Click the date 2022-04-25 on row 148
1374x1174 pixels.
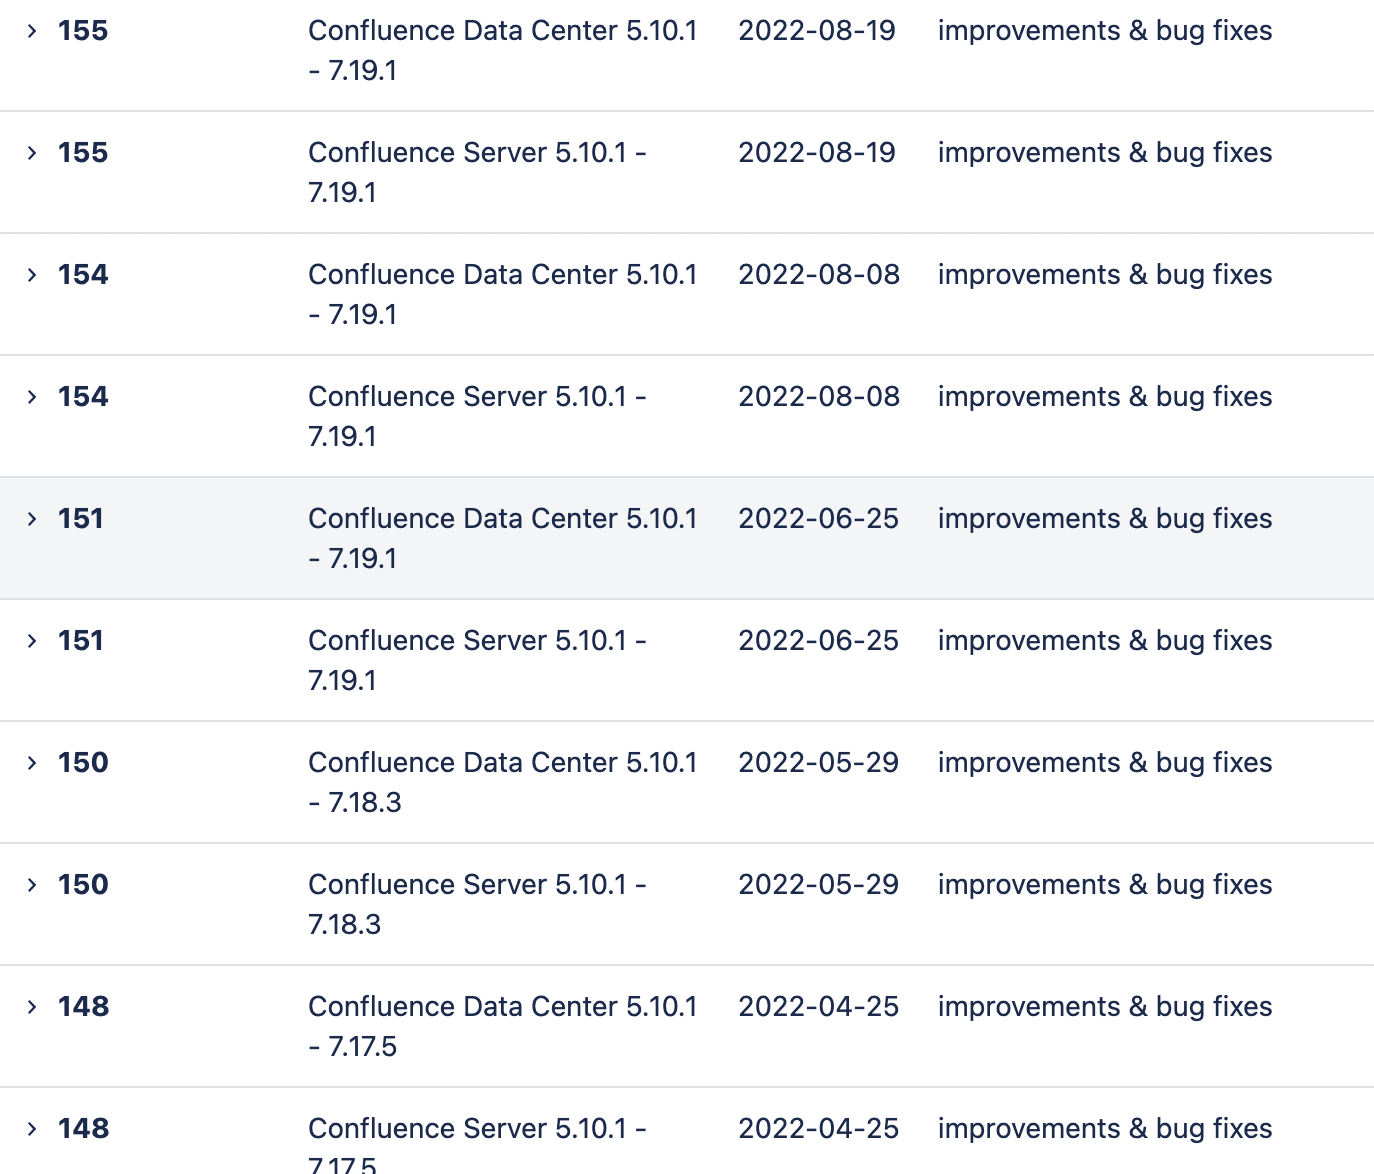tap(818, 1006)
